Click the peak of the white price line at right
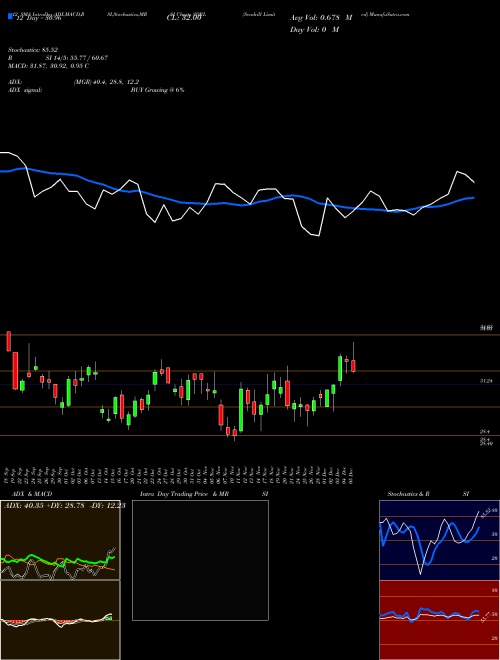This screenshot has height=660, width=500. pos(457,172)
